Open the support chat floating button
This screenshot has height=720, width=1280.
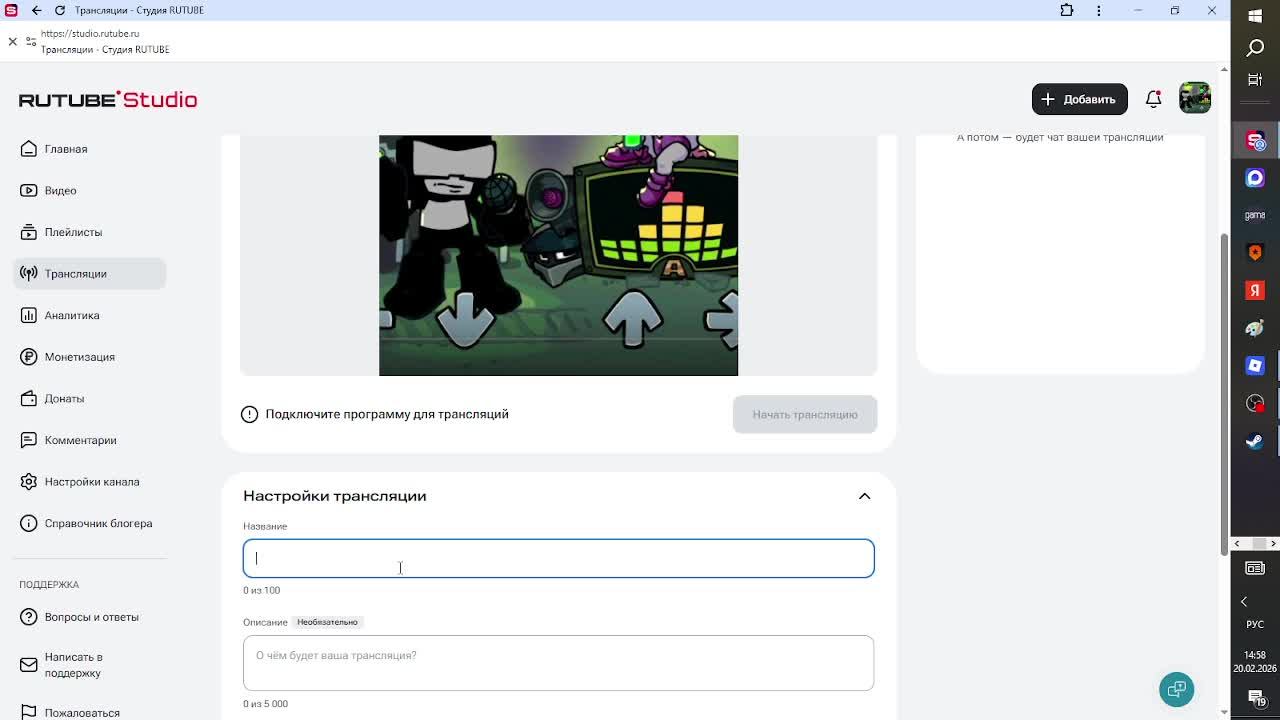coord(1177,689)
